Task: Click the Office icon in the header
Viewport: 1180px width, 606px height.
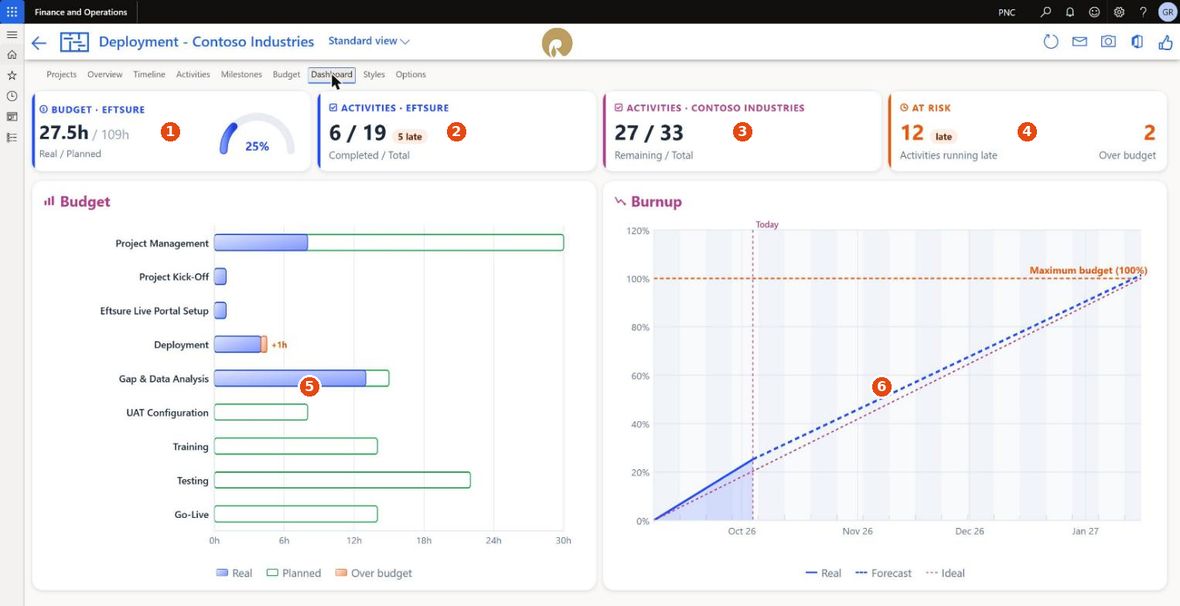Action: (x=1137, y=41)
